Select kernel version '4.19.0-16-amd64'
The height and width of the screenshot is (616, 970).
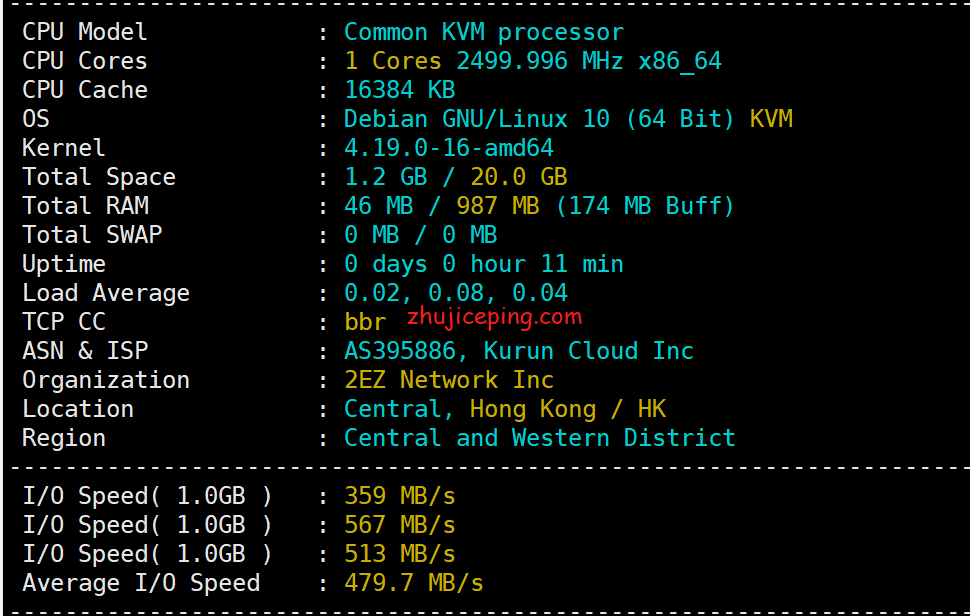click(x=449, y=148)
